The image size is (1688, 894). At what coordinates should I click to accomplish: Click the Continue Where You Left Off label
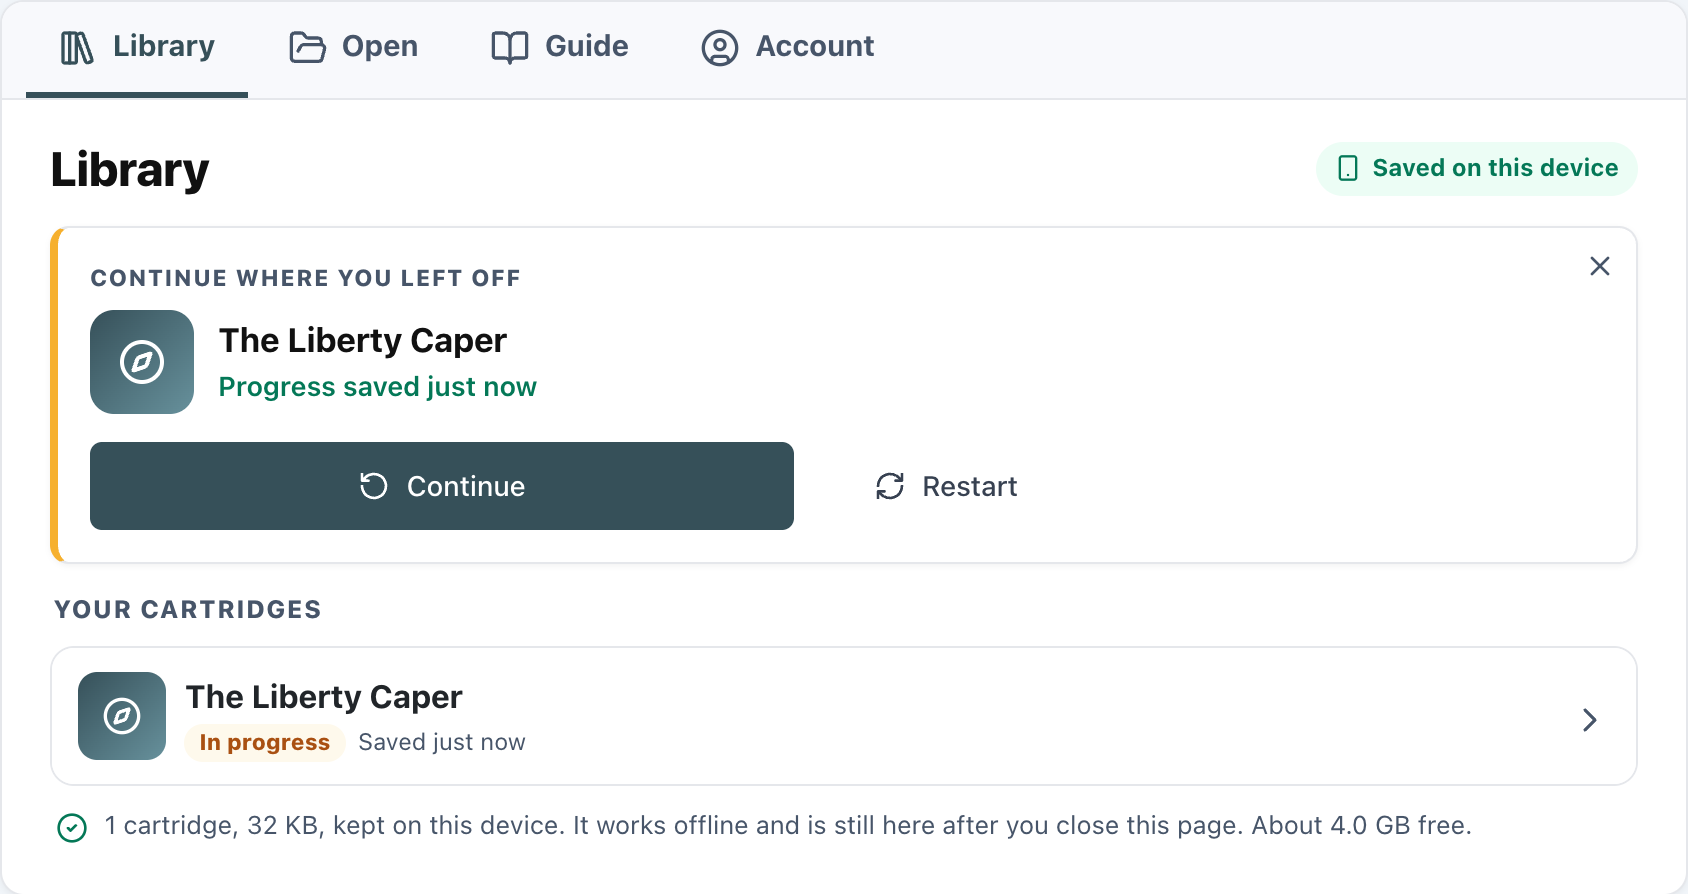tap(305, 278)
